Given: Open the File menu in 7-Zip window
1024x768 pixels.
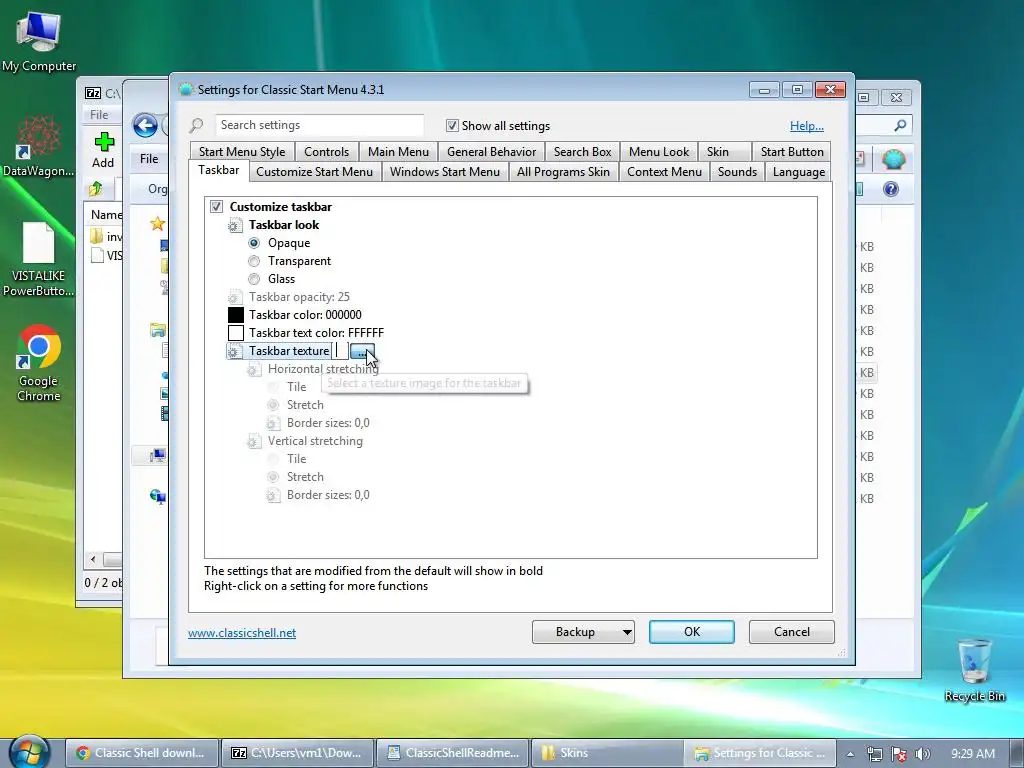Looking at the screenshot, I should [x=99, y=114].
